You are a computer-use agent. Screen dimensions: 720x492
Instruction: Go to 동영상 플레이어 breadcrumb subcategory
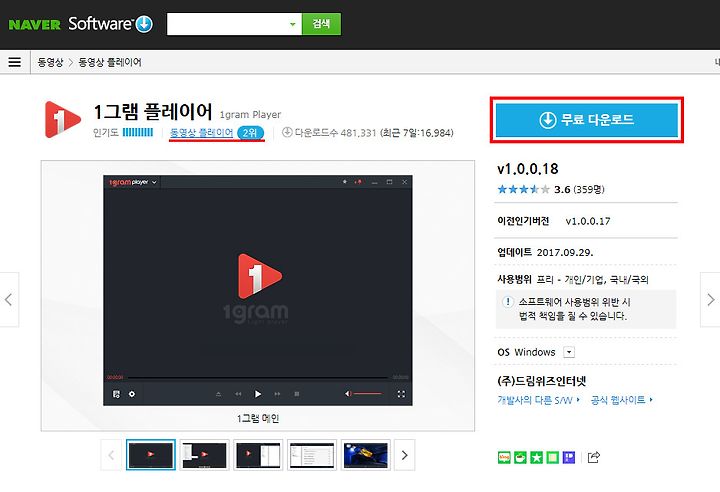[110, 62]
